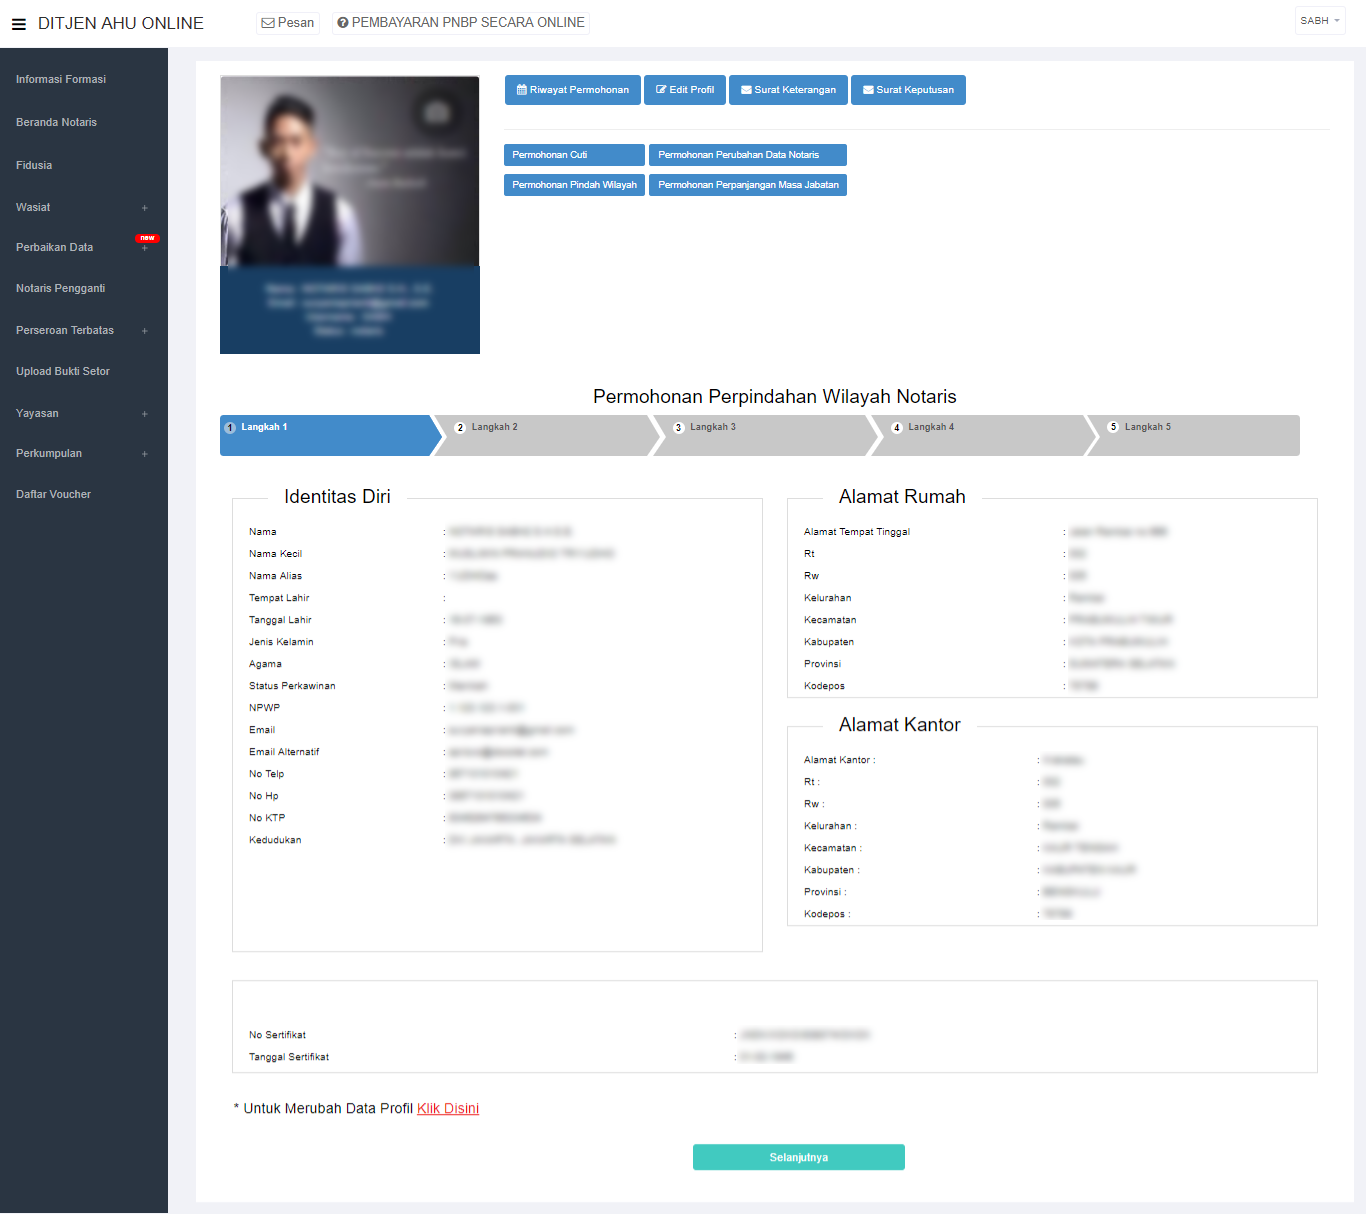Toggle the hamburger sidebar menu icon
Viewport: 1366px width, 1214px height.
[18, 24]
